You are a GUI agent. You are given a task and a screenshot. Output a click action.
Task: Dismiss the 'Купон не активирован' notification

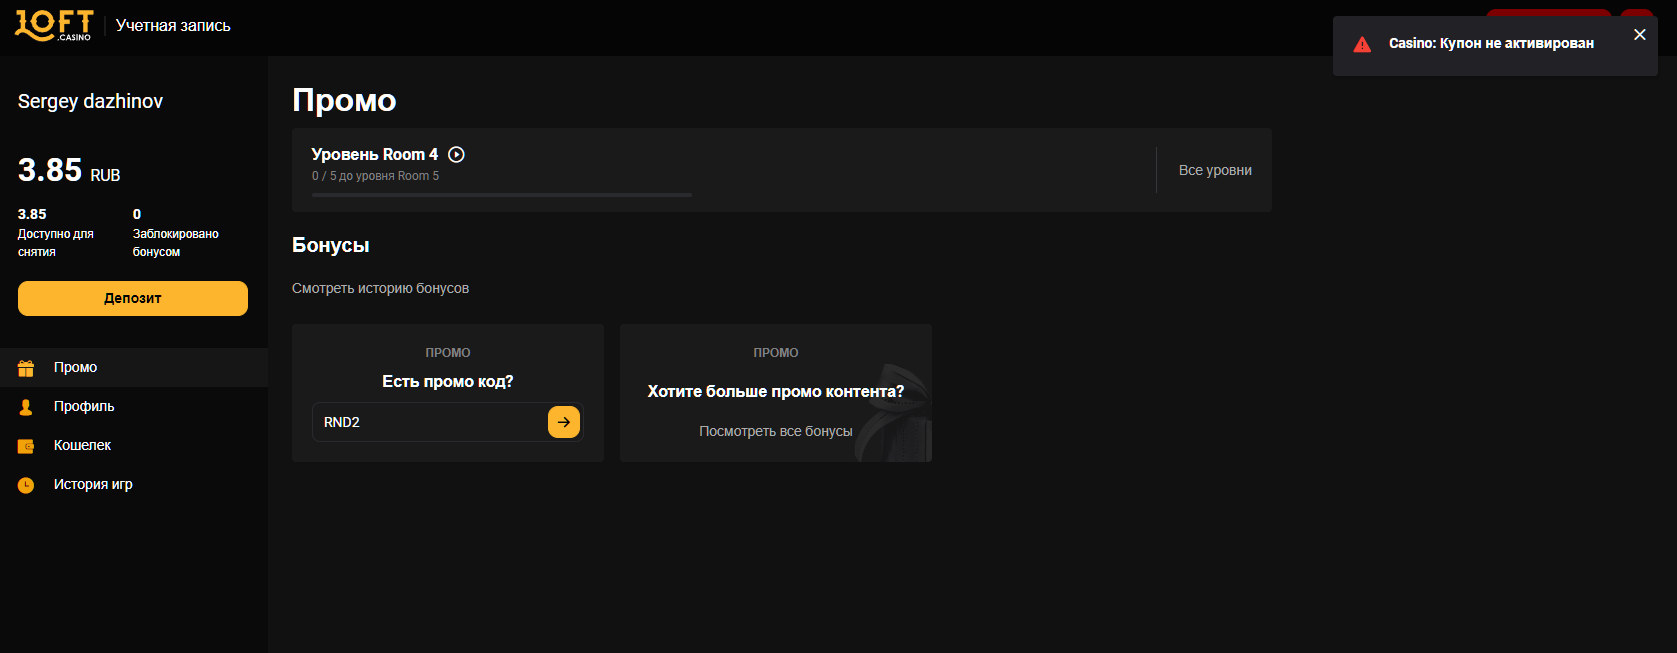point(1639,35)
